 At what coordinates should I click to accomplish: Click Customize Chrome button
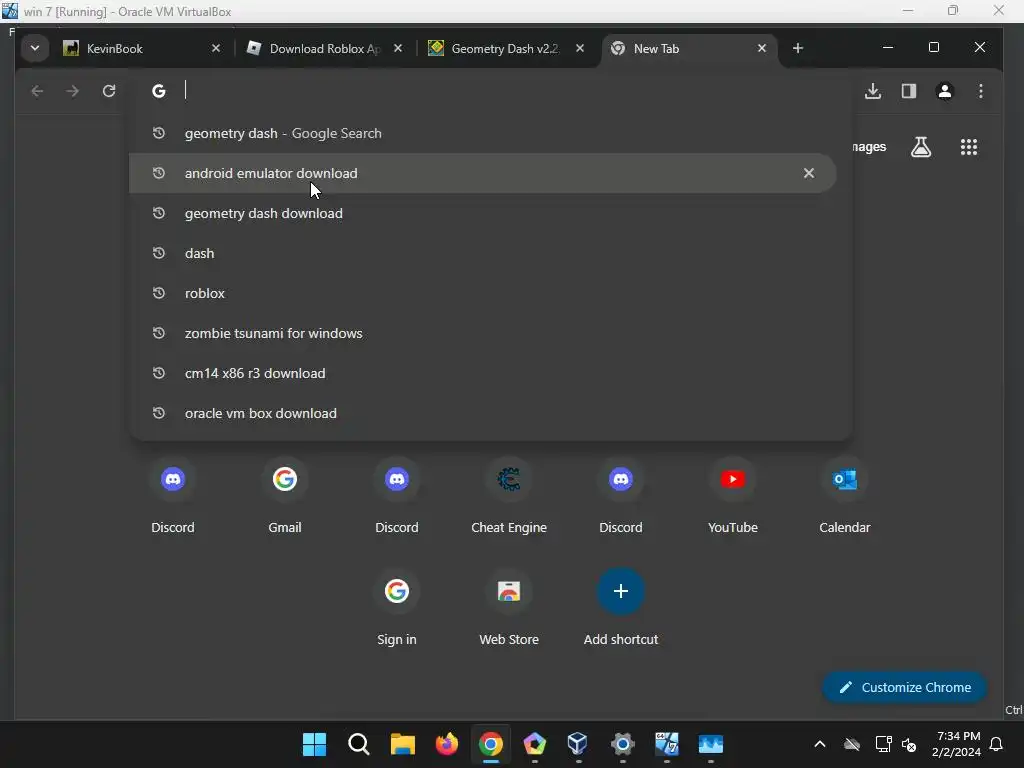pyautogui.click(x=904, y=687)
